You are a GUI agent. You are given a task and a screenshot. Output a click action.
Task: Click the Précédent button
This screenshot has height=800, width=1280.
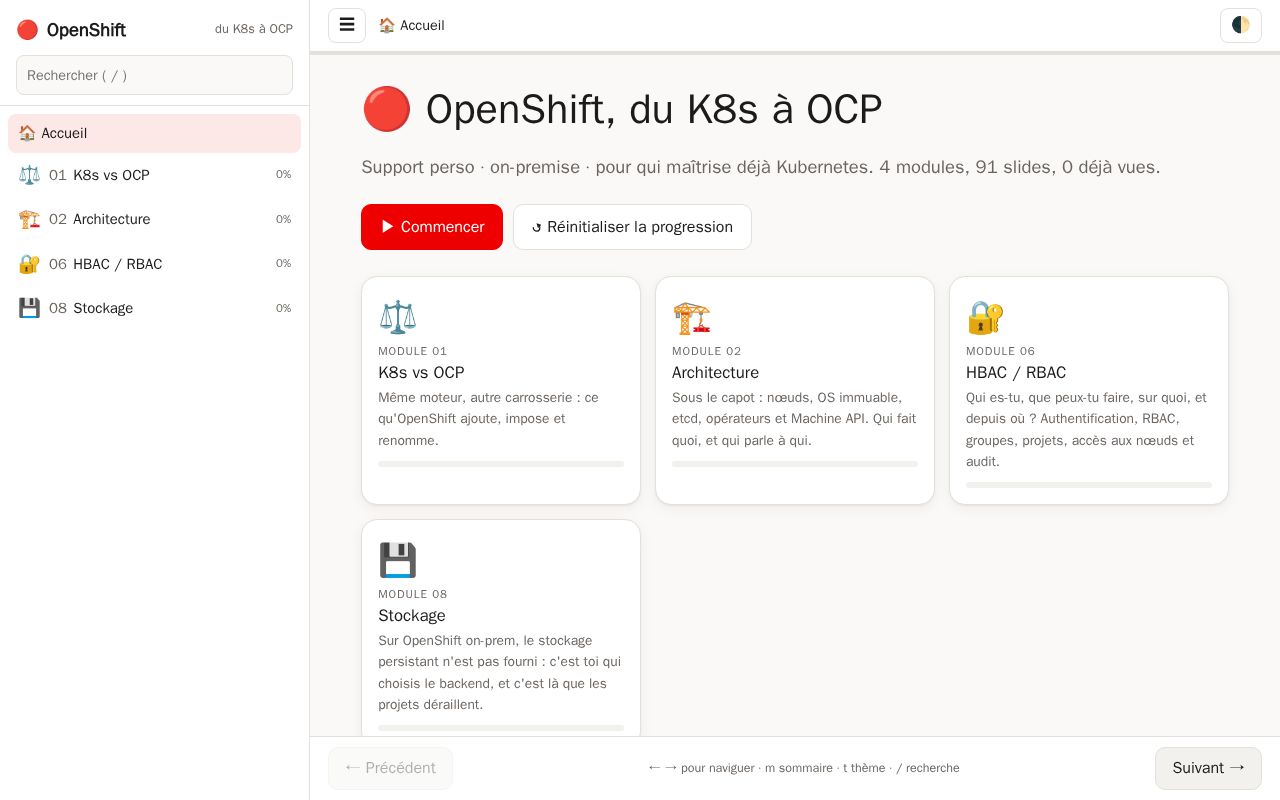(x=390, y=768)
